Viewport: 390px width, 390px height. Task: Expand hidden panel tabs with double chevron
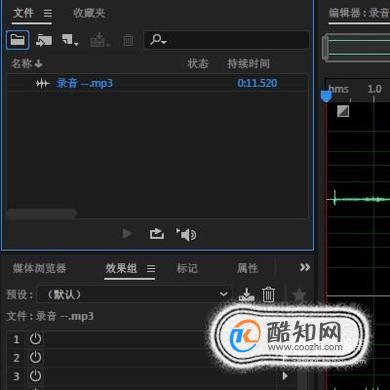[305, 267]
